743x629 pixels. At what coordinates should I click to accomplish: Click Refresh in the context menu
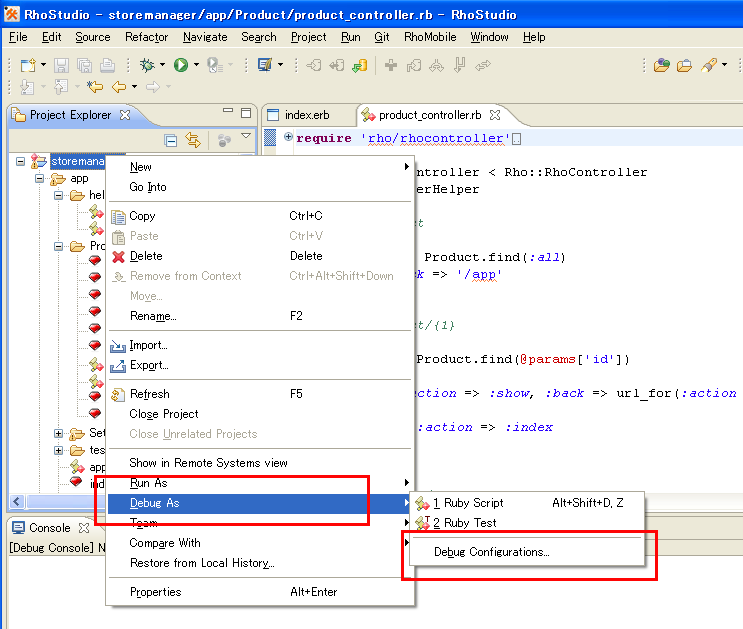(259, 394)
